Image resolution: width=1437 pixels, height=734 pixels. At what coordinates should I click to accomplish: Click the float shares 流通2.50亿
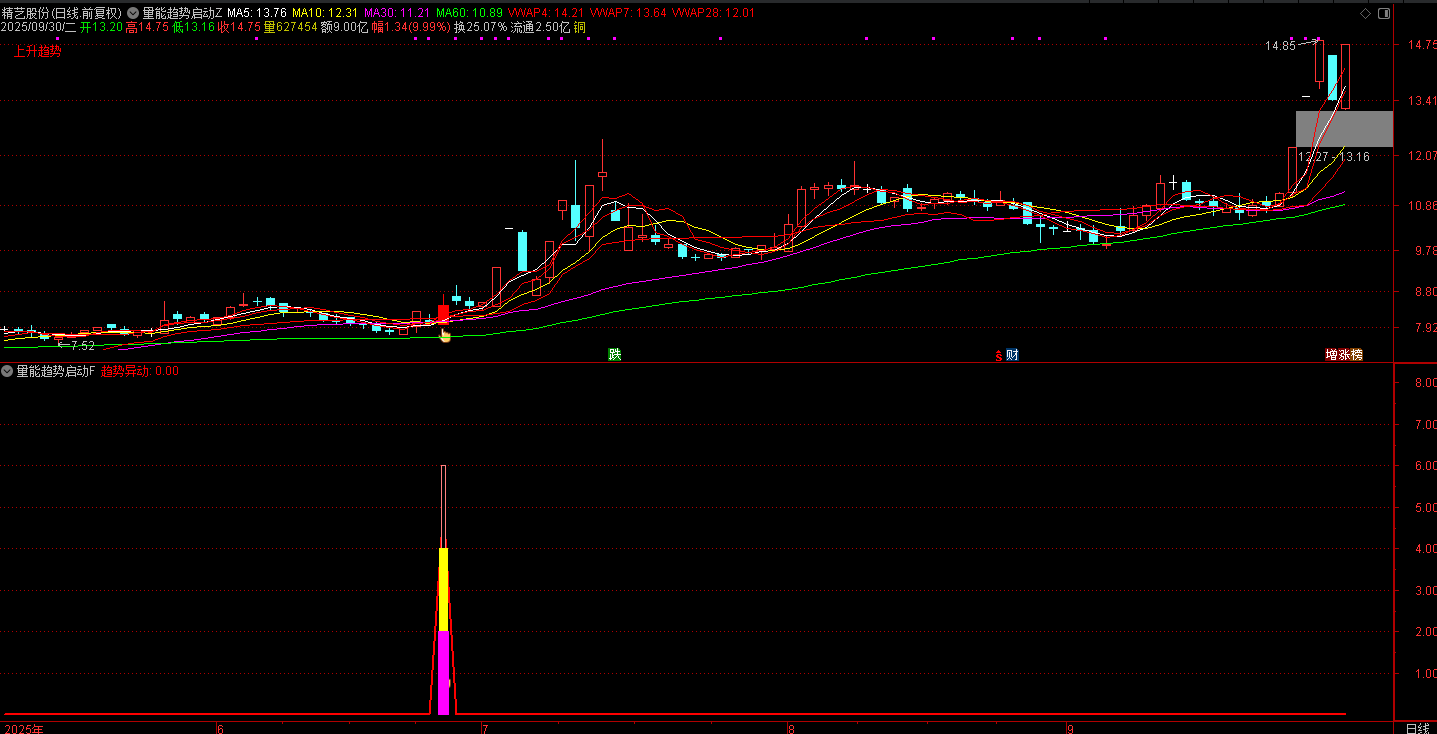click(x=541, y=28)
